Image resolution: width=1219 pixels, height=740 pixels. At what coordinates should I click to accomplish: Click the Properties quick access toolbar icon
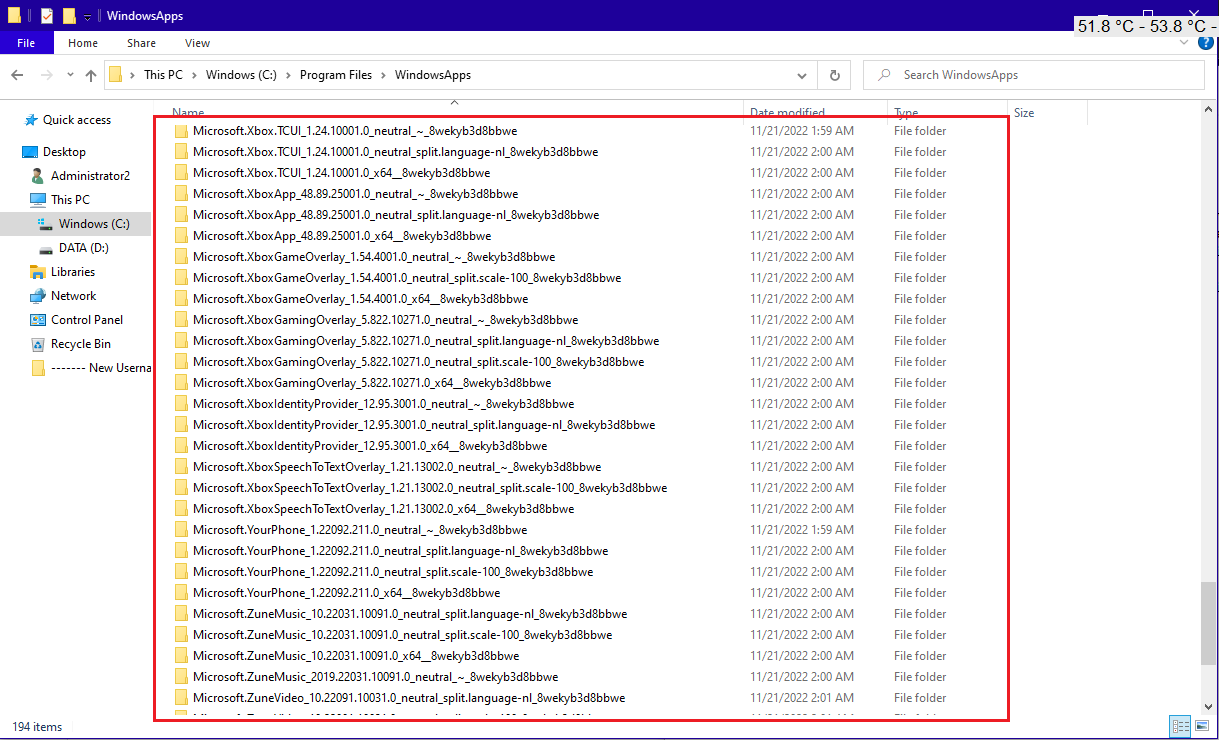click(46, 16)
